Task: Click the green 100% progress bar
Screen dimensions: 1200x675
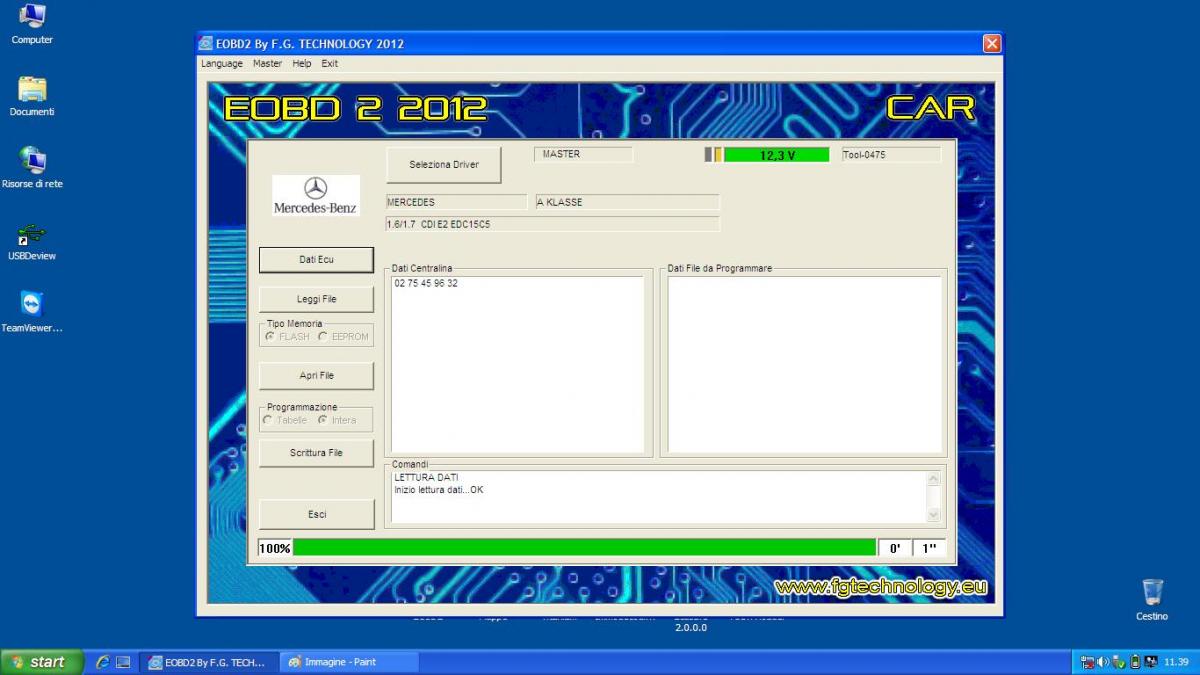Action: tap(584, 548)
